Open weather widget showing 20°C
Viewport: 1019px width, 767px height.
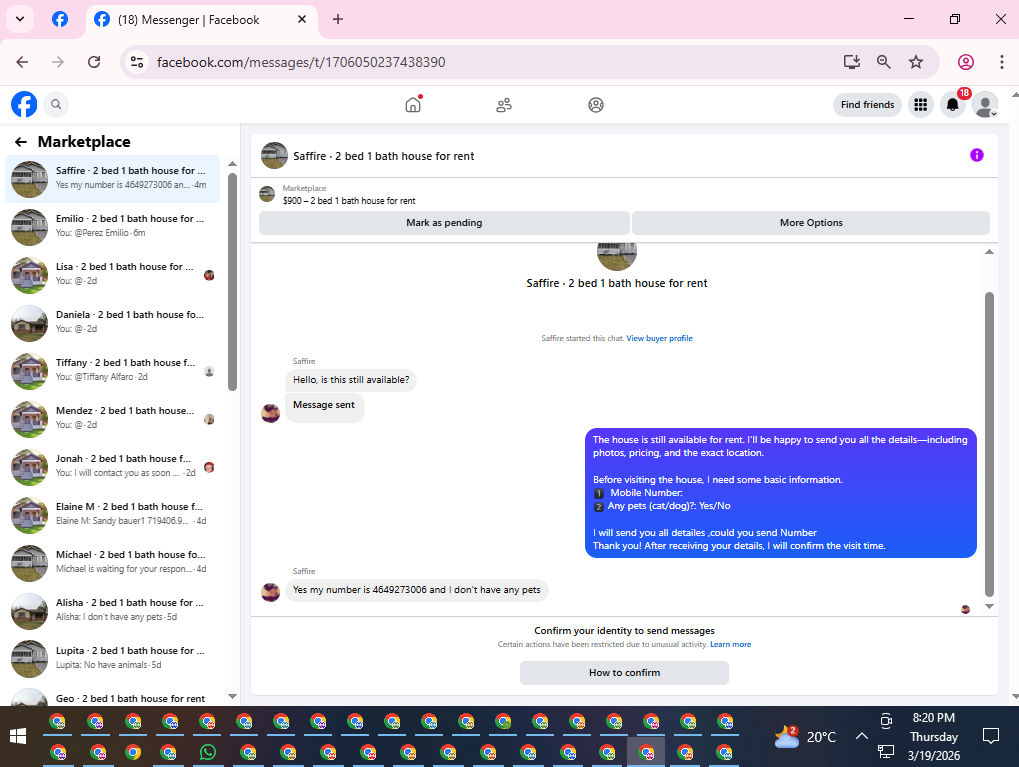805,736
